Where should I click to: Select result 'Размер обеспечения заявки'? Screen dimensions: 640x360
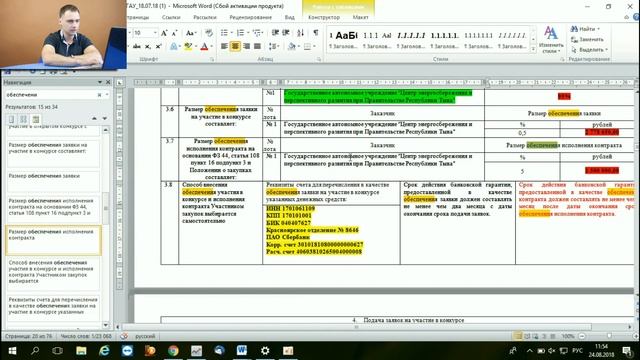[53, 182]
